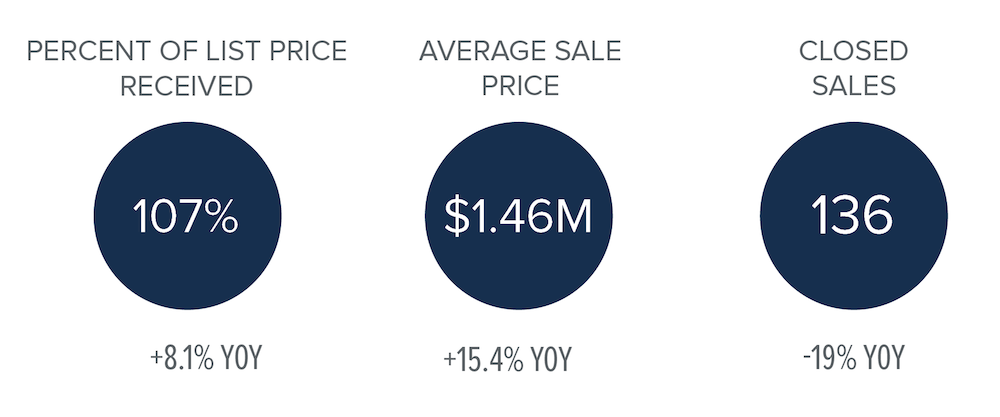
Task: Select the $1.46M value text
Action: (x=518, y=217)
